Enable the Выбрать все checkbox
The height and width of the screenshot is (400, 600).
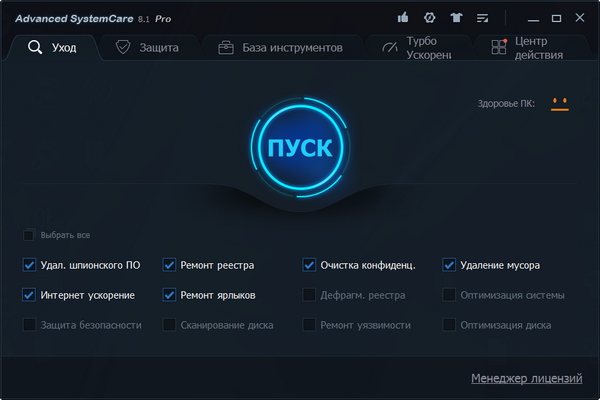coord(29,235)
